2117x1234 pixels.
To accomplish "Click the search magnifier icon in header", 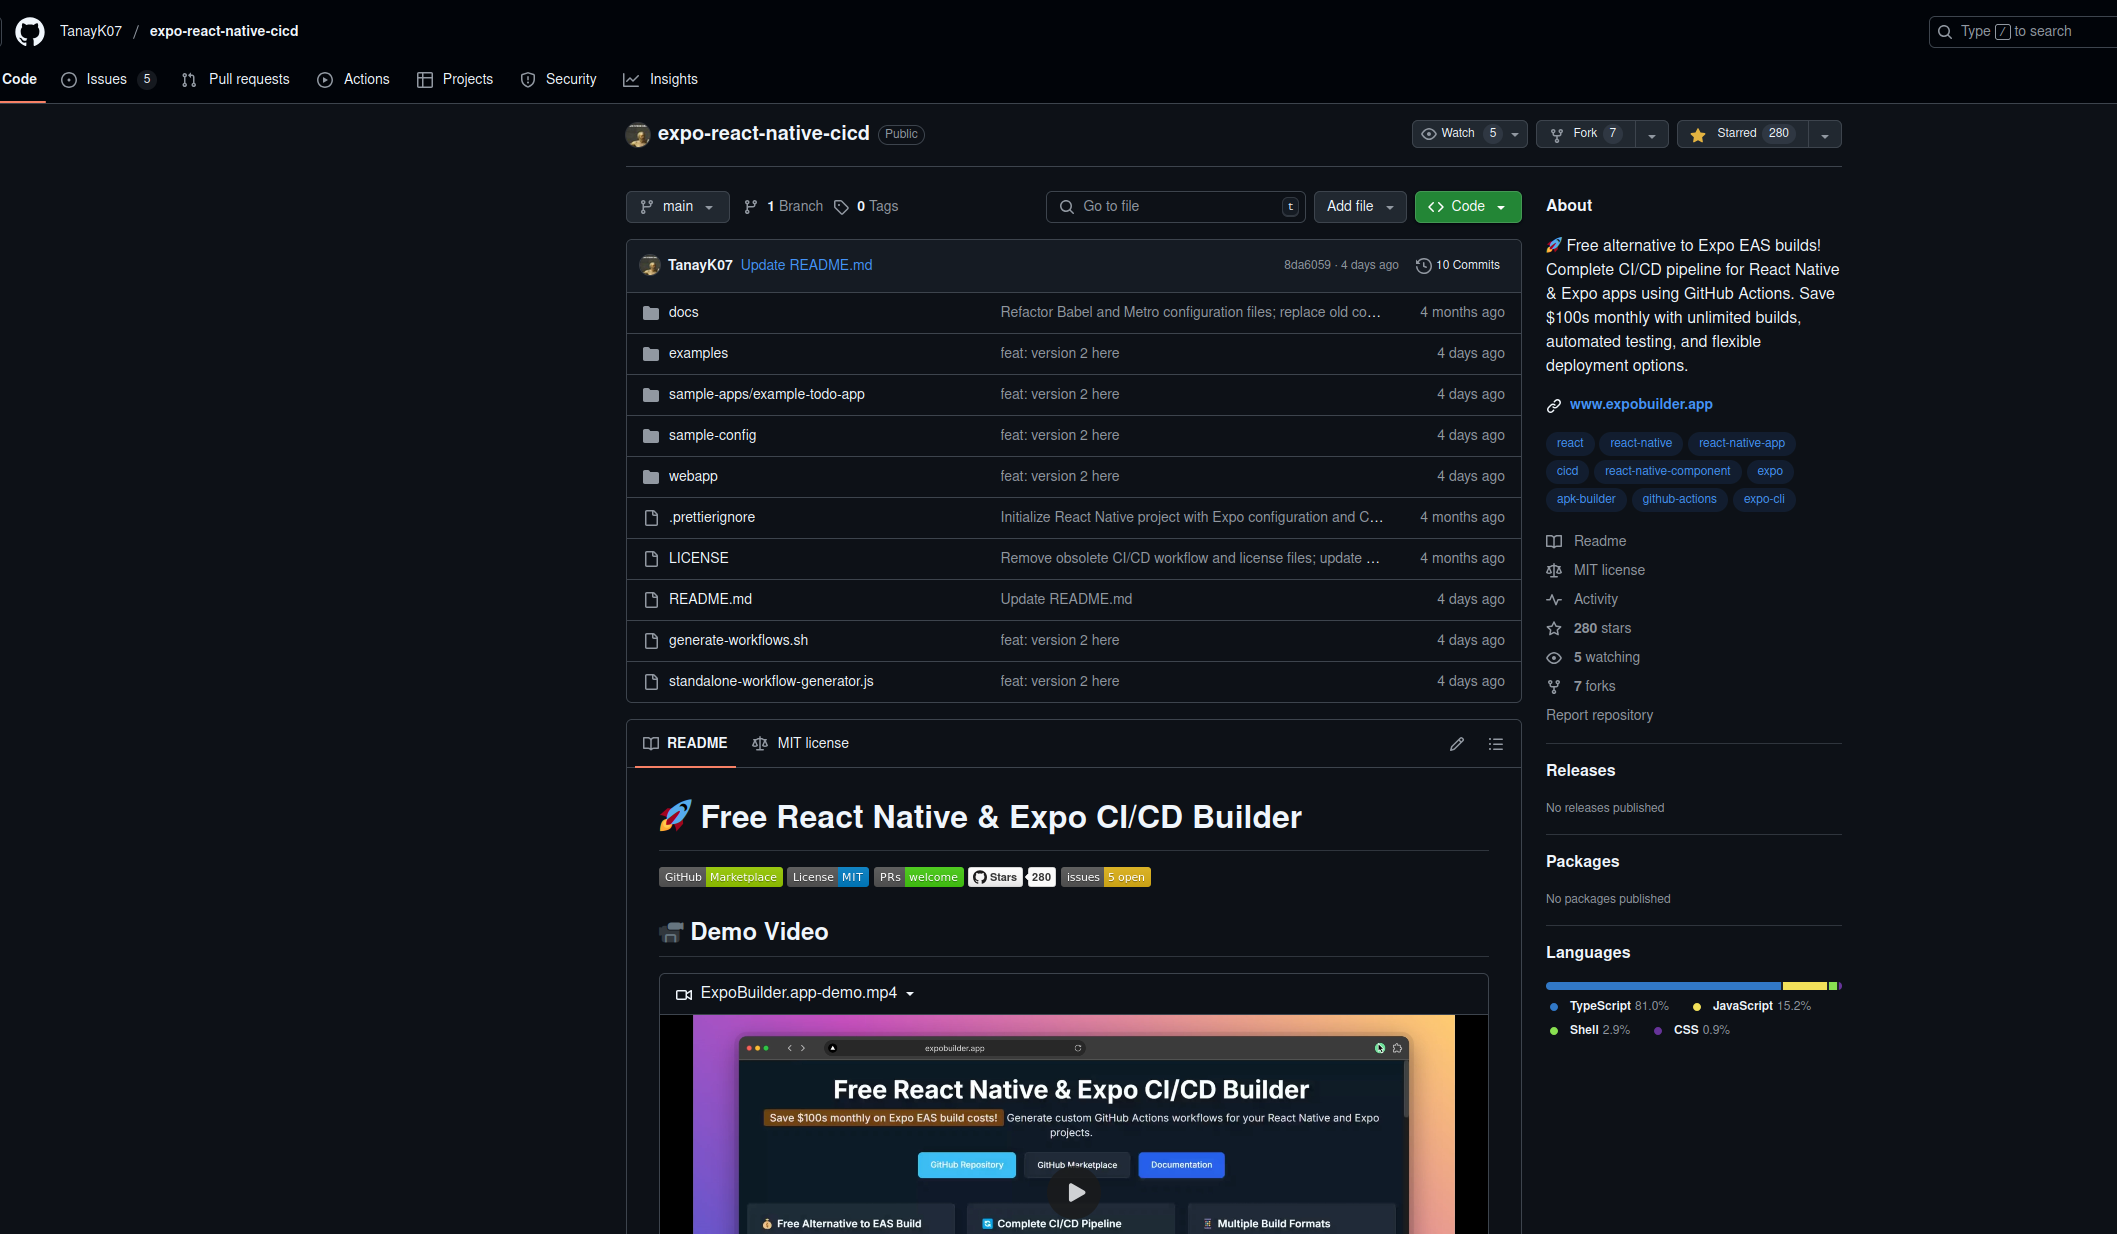I will pos(1945,32).
